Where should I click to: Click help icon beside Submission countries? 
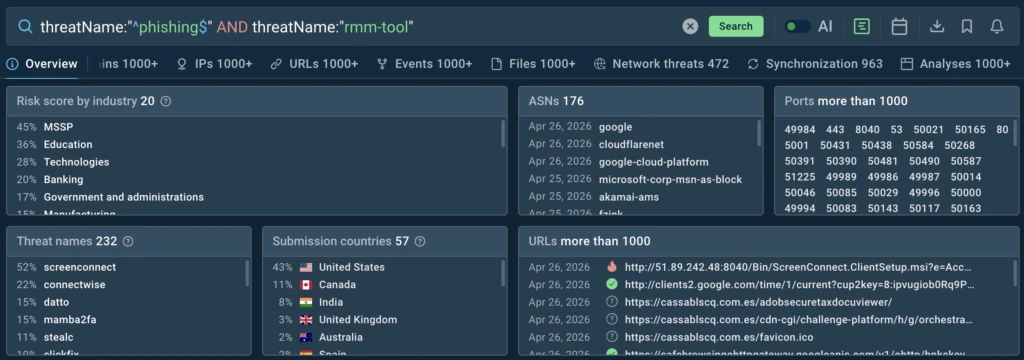coord(420,241)
